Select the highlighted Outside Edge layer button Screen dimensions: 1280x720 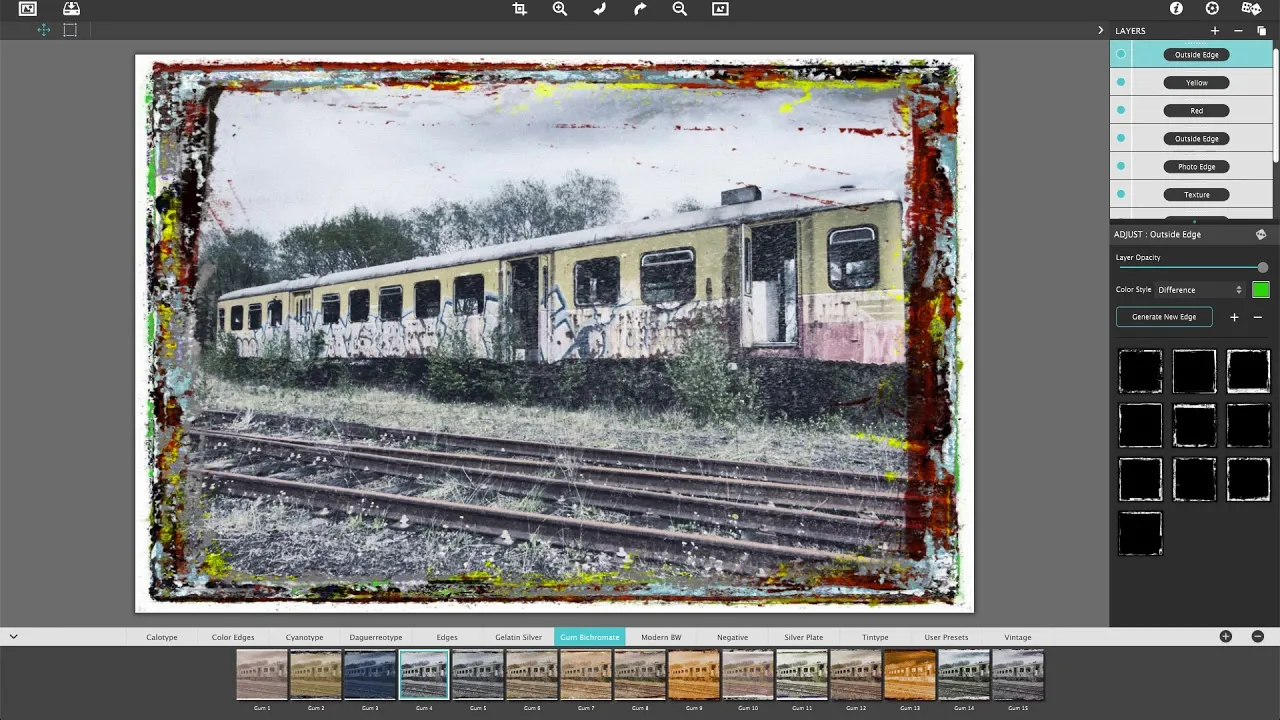click(1197, 55)
